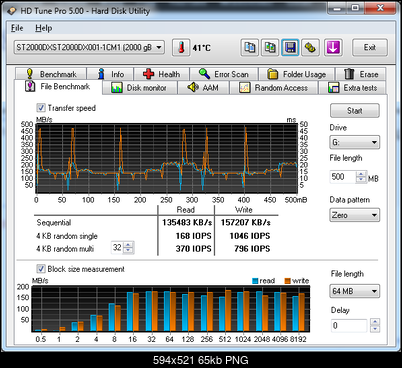Decrease the 4 KB random multi count

pyautogui.click(x=128, y=251)
